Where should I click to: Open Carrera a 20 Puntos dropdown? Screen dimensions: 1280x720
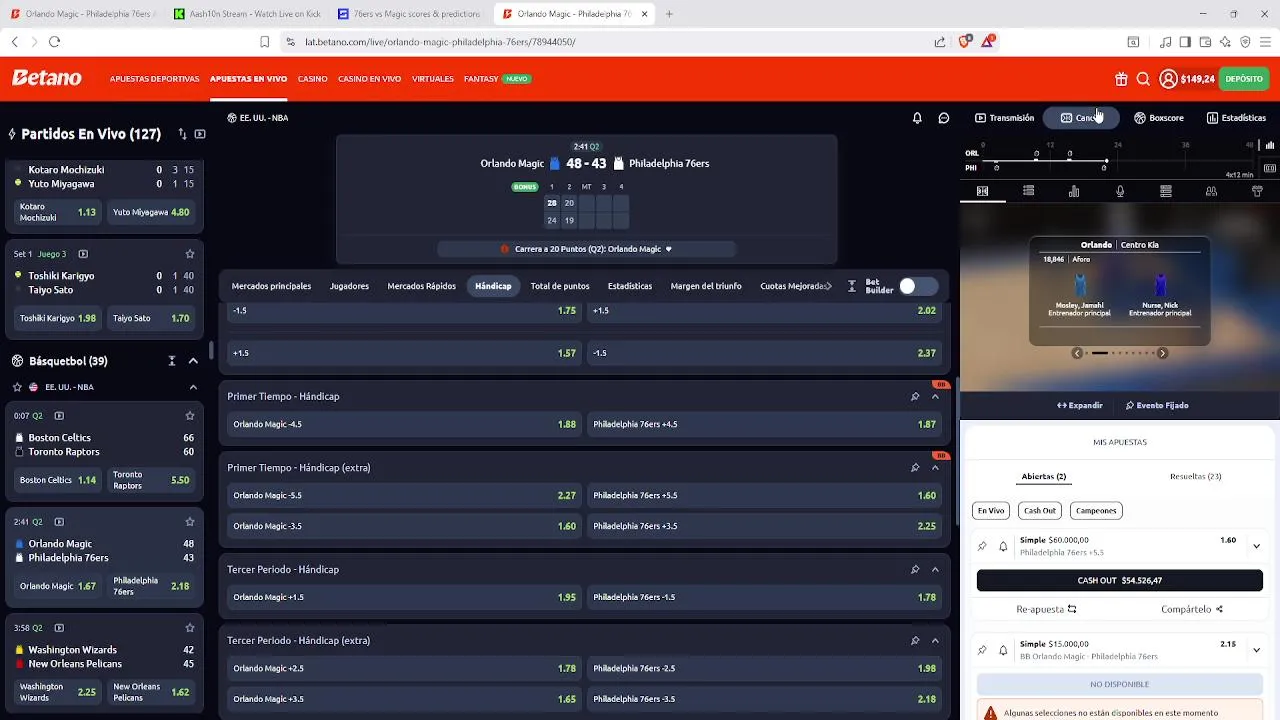(x=587, y=249)
